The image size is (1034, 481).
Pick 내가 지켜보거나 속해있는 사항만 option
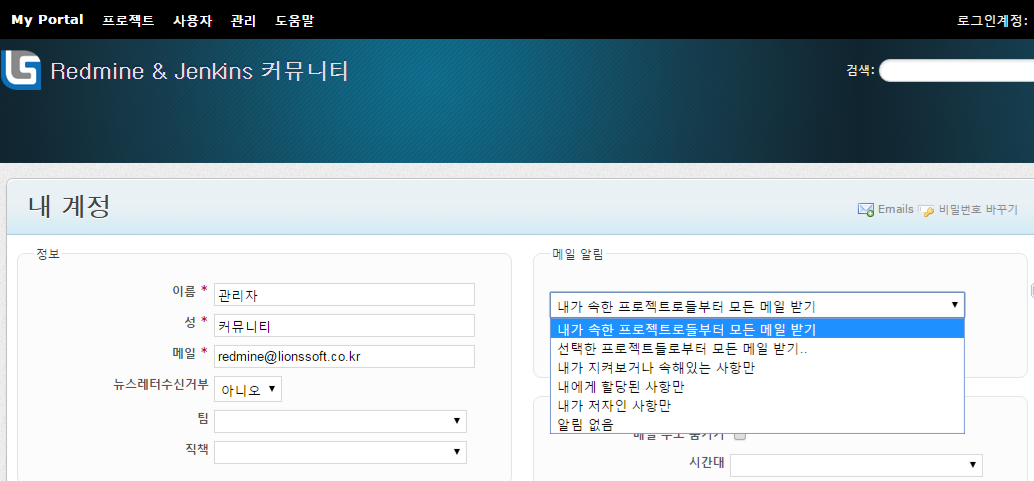655,367
